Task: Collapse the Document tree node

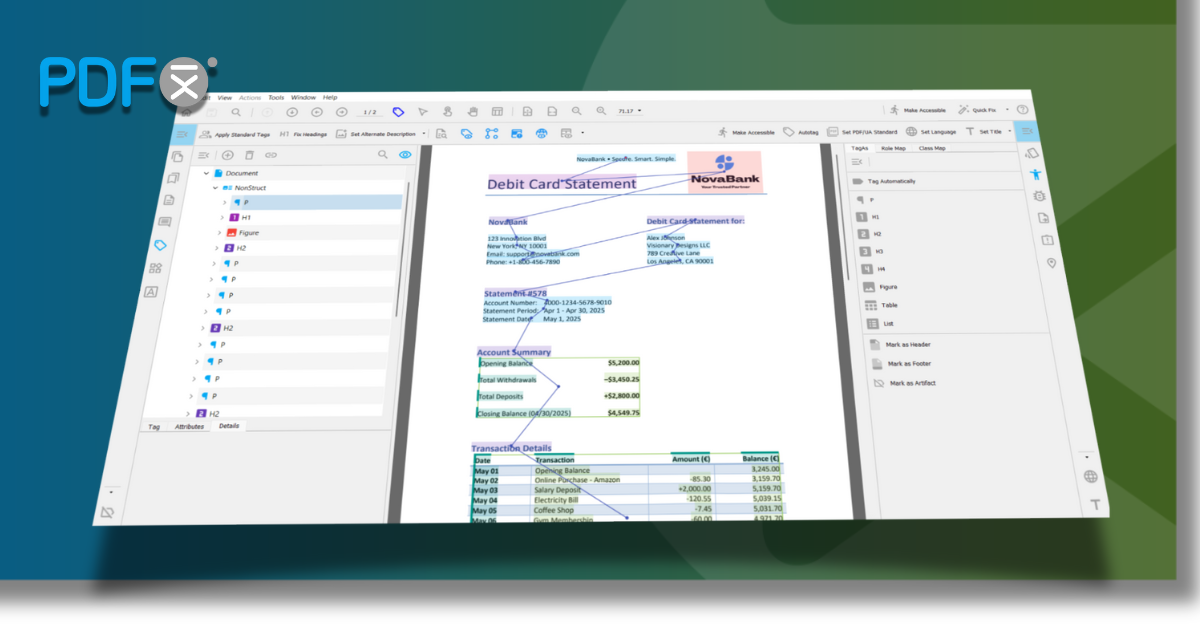Action: [x=207, y=173]
